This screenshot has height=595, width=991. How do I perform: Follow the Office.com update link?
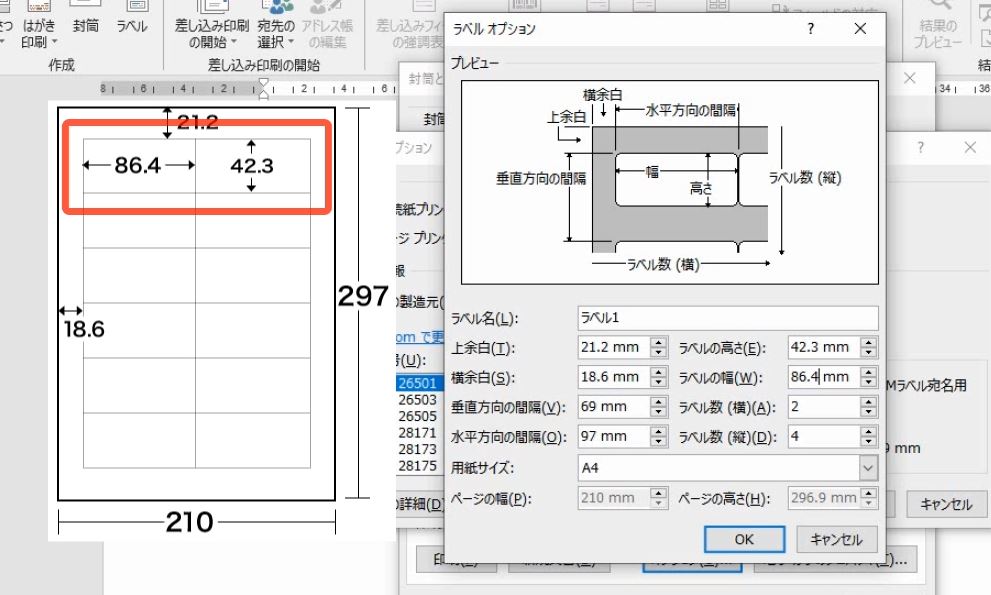tap(415, 337)
